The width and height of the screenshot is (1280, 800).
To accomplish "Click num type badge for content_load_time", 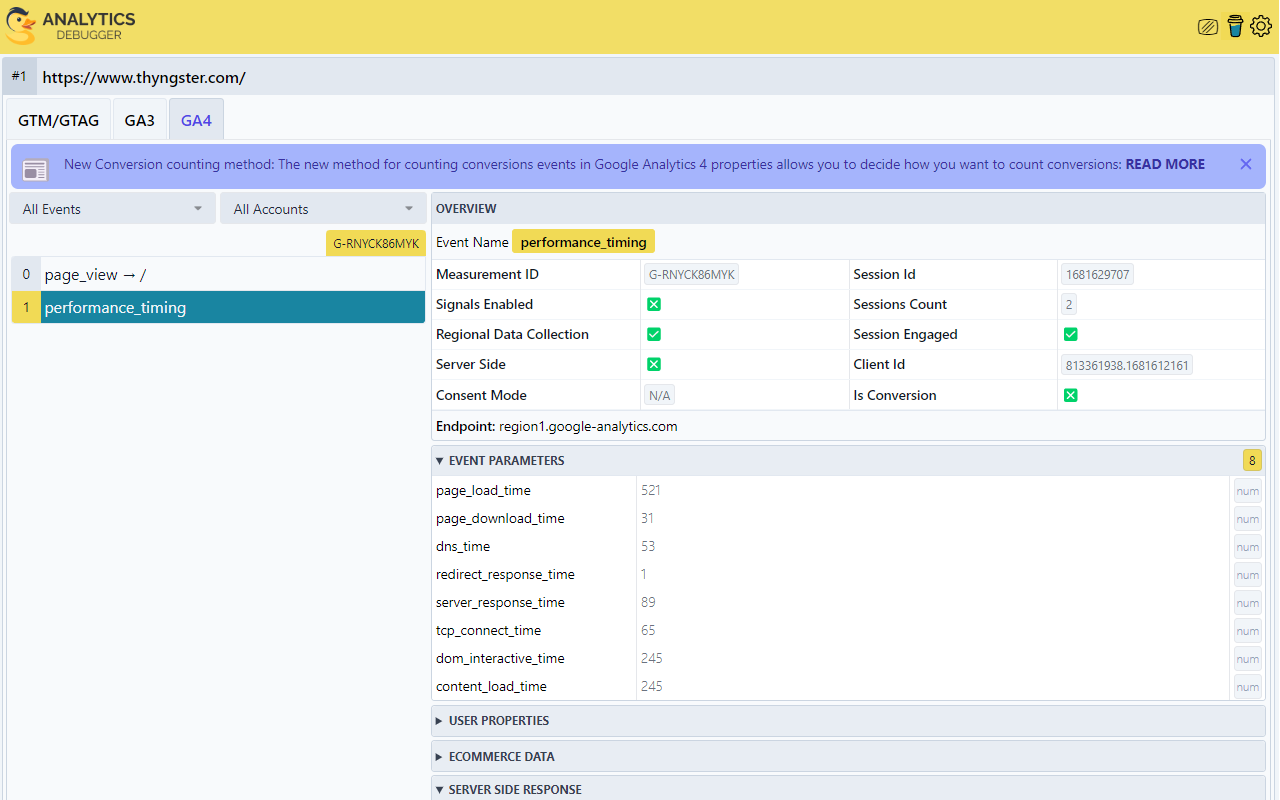I will point(1247,687).
